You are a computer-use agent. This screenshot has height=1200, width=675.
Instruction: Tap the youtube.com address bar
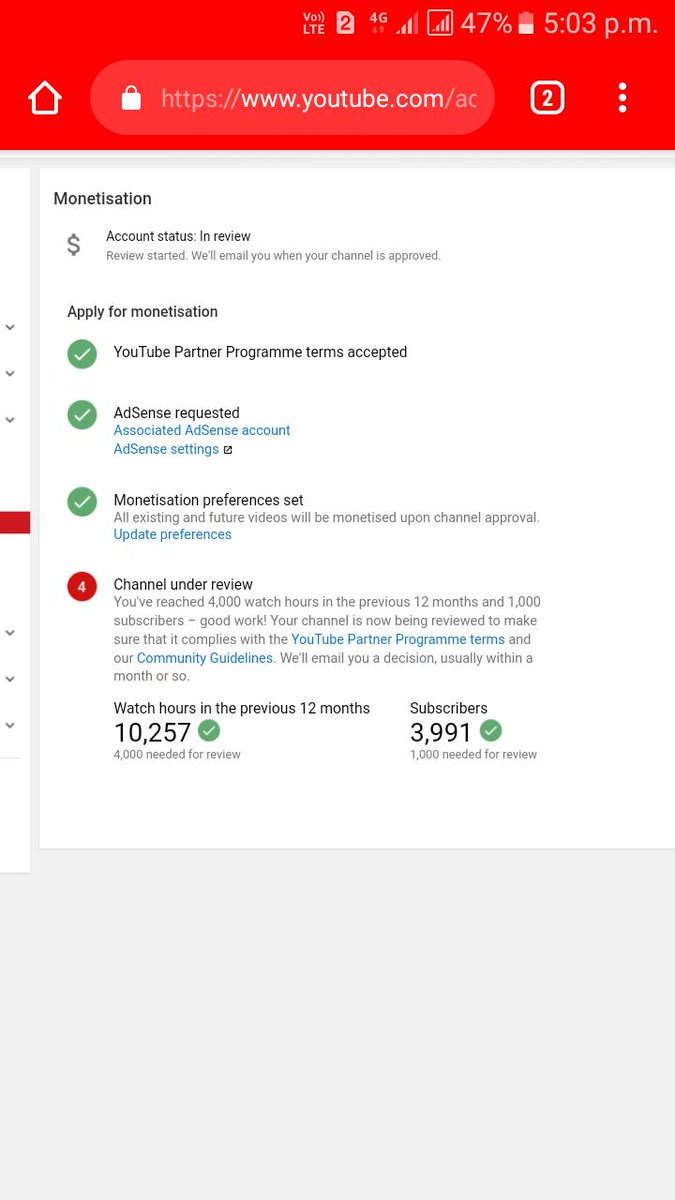292,98
